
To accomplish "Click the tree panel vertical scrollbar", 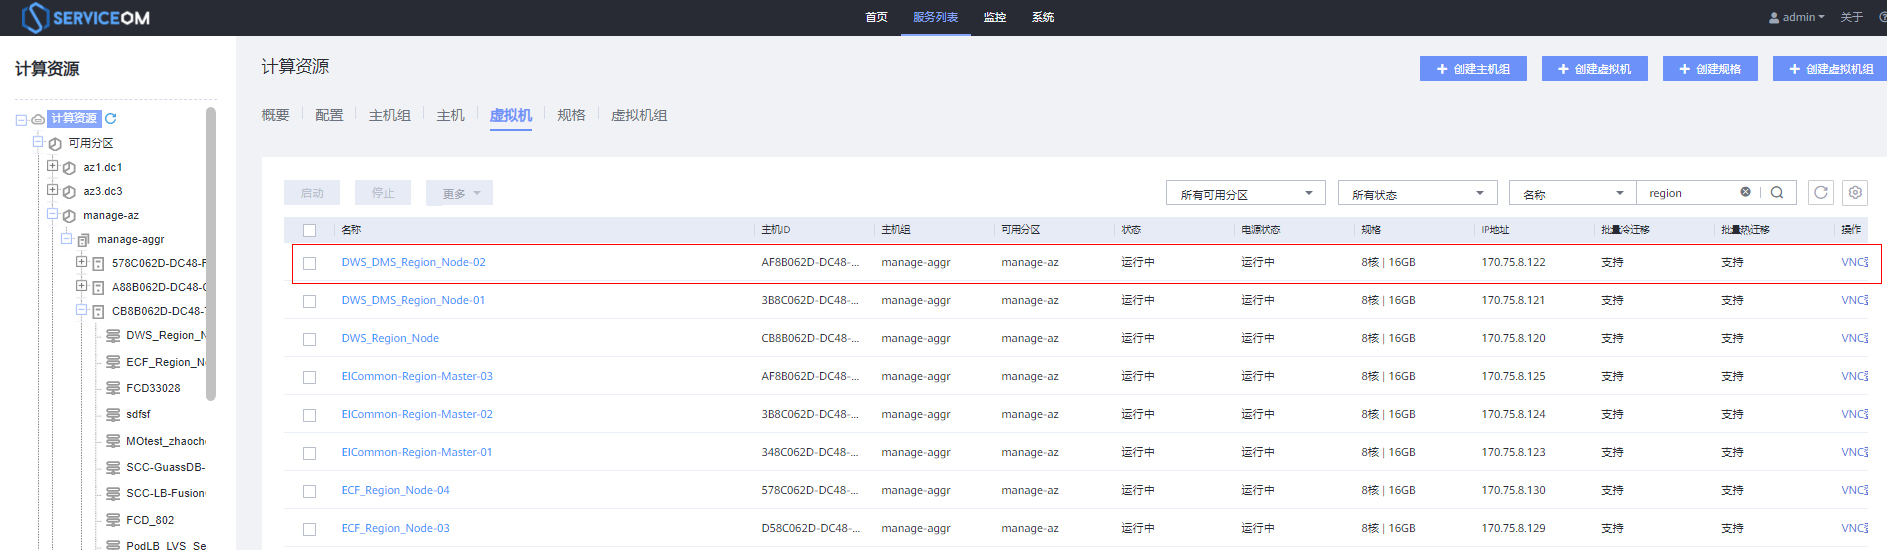I will click(x=211, y=254).
